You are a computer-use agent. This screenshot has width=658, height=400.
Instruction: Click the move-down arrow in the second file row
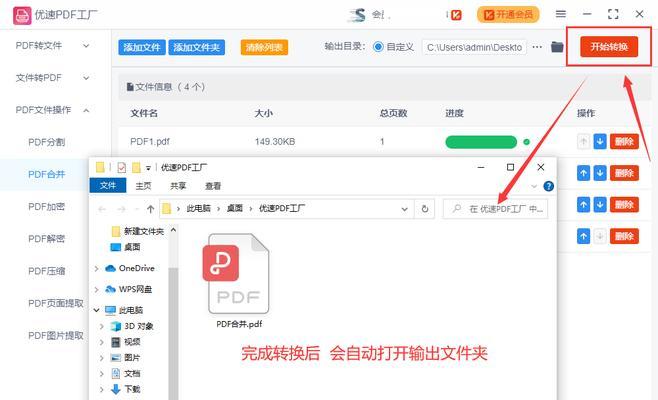(x=600, y=173)
